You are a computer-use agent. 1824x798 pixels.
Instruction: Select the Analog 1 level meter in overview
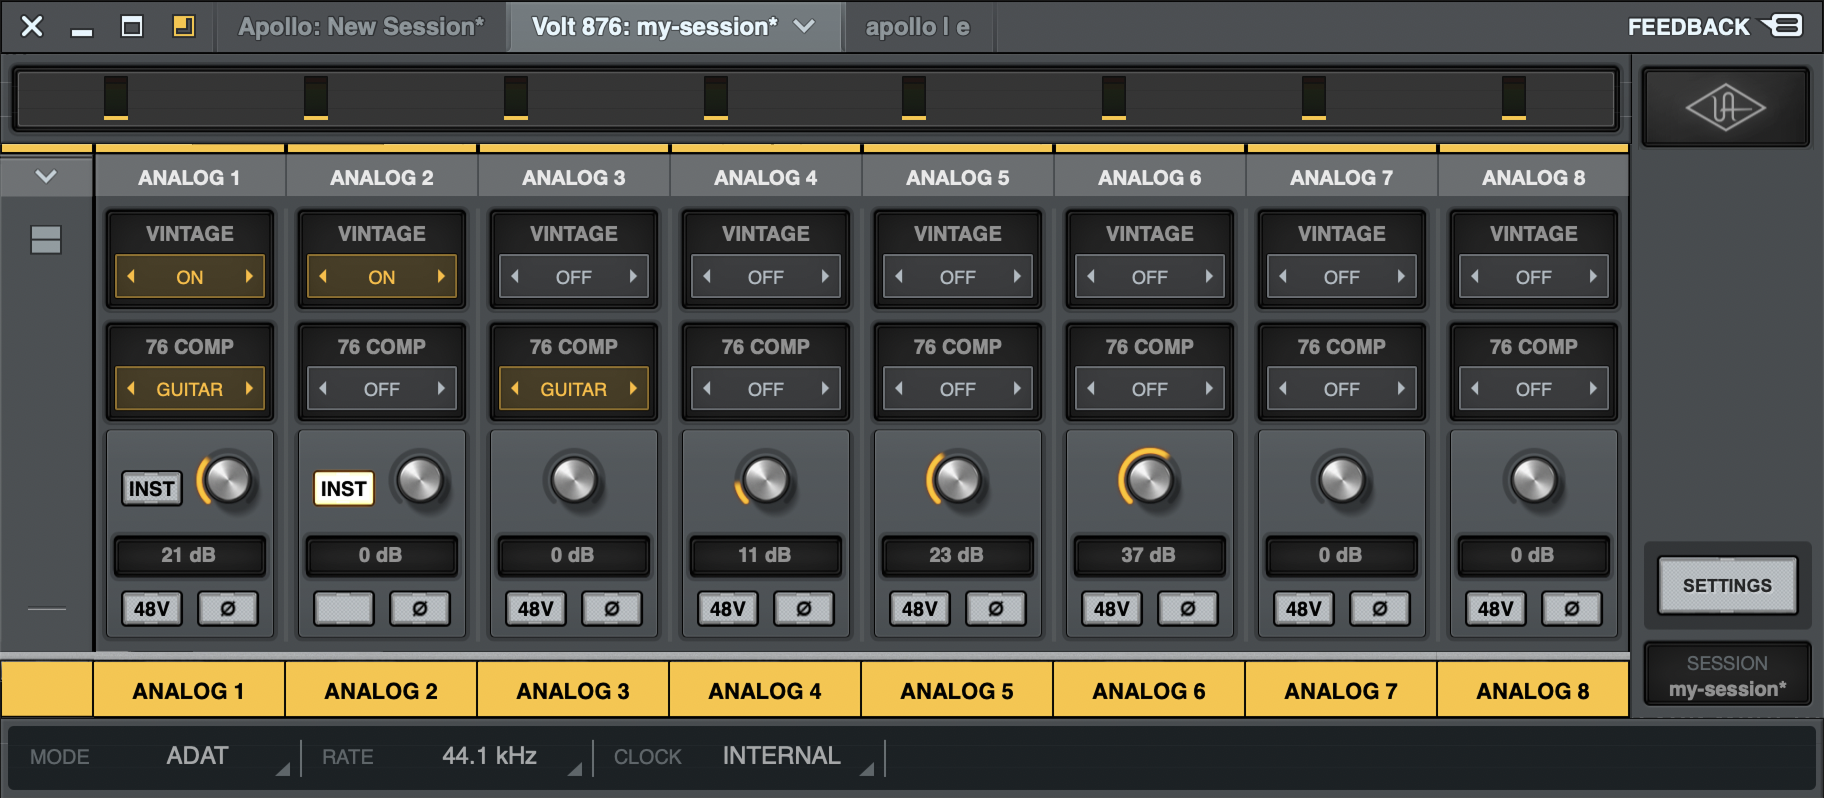(116, 98)
